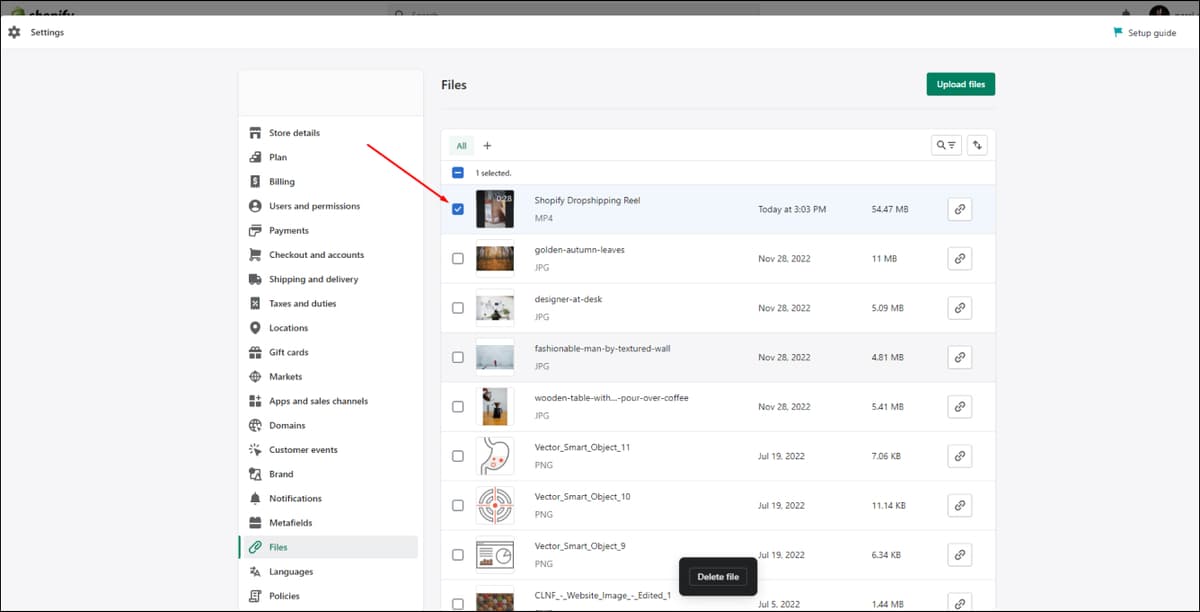Image resolution: width=1200 pixels, height=612 pixels.
Task: Open the Markets globe icon
Action: [x=255, y=377]
